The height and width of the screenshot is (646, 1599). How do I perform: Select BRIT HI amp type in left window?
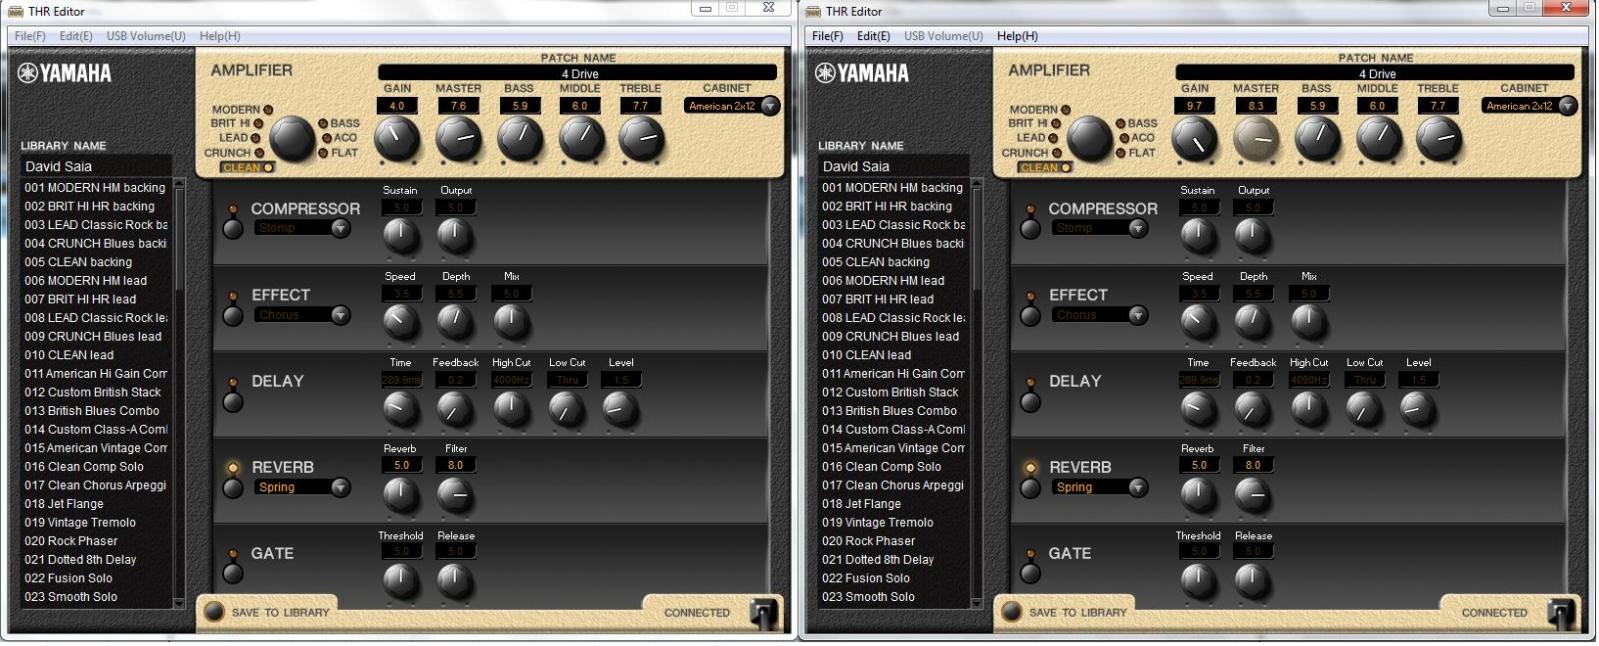click(x=236, y=123)
